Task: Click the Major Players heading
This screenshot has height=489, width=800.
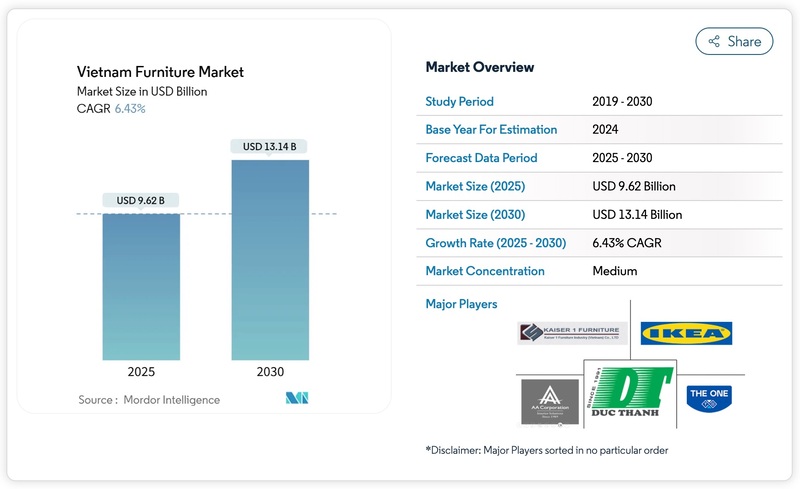Action: tap(461, 304)
